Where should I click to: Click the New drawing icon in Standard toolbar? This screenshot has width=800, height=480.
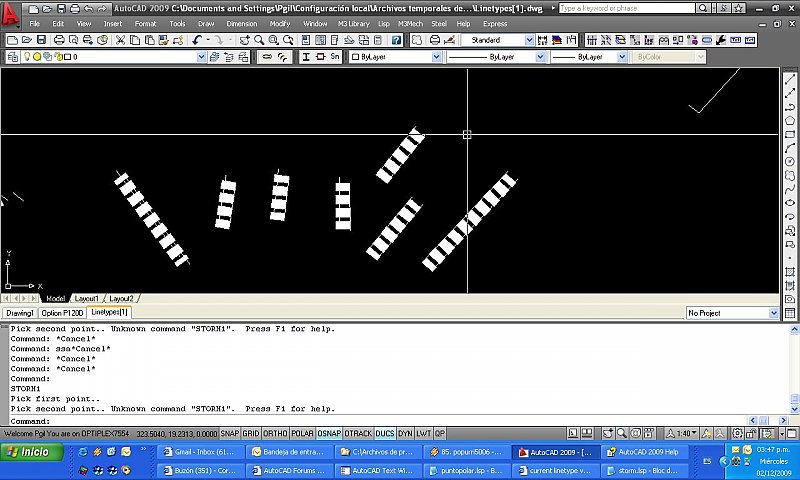pyautogui.click(x=12, y=40)
